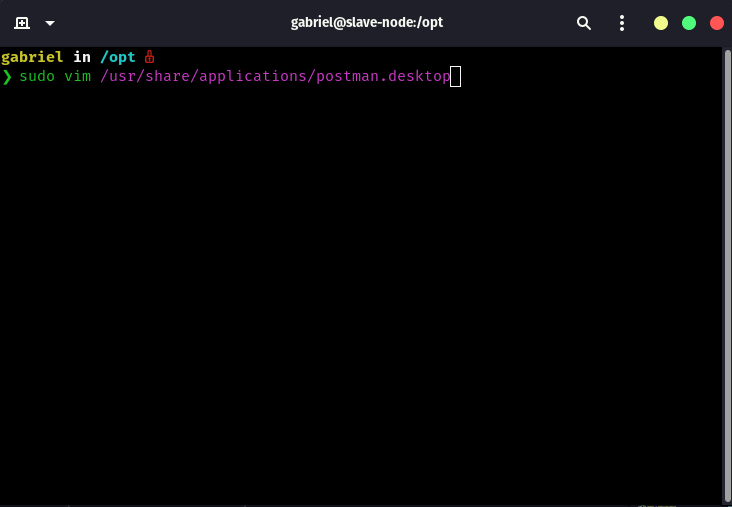Screen dimensions: 732x507
Task: Expand the new tab dropdown arrow
Action: [50, 22]
